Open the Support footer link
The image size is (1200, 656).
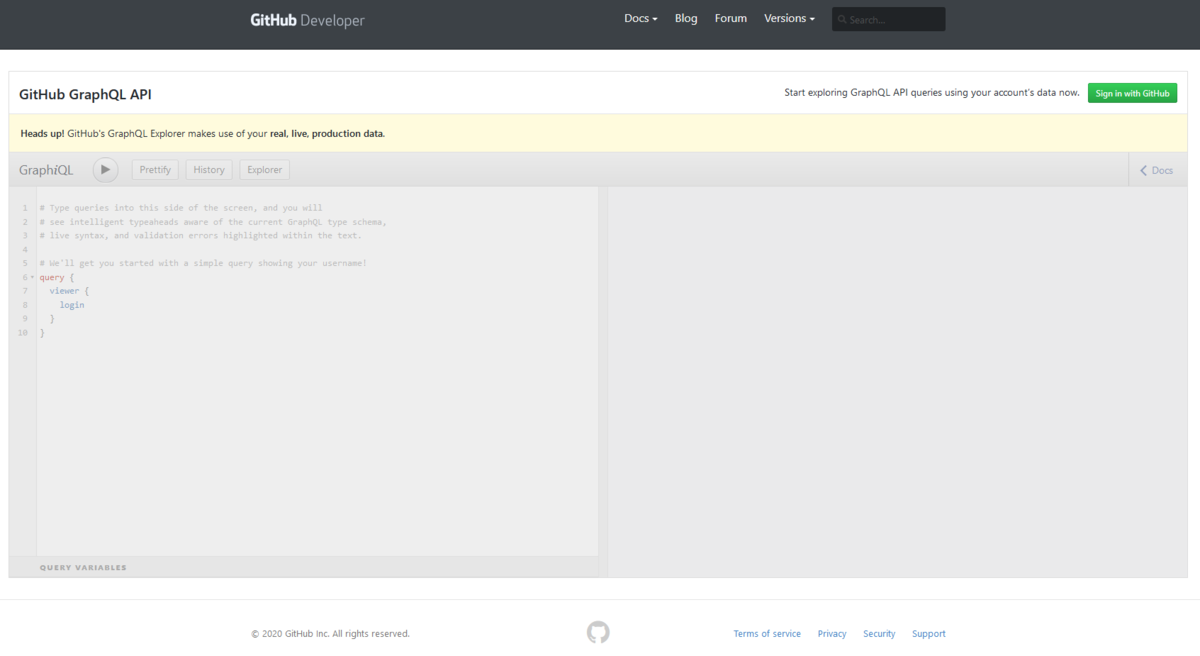pyautogui.click(x=928, y=634)
